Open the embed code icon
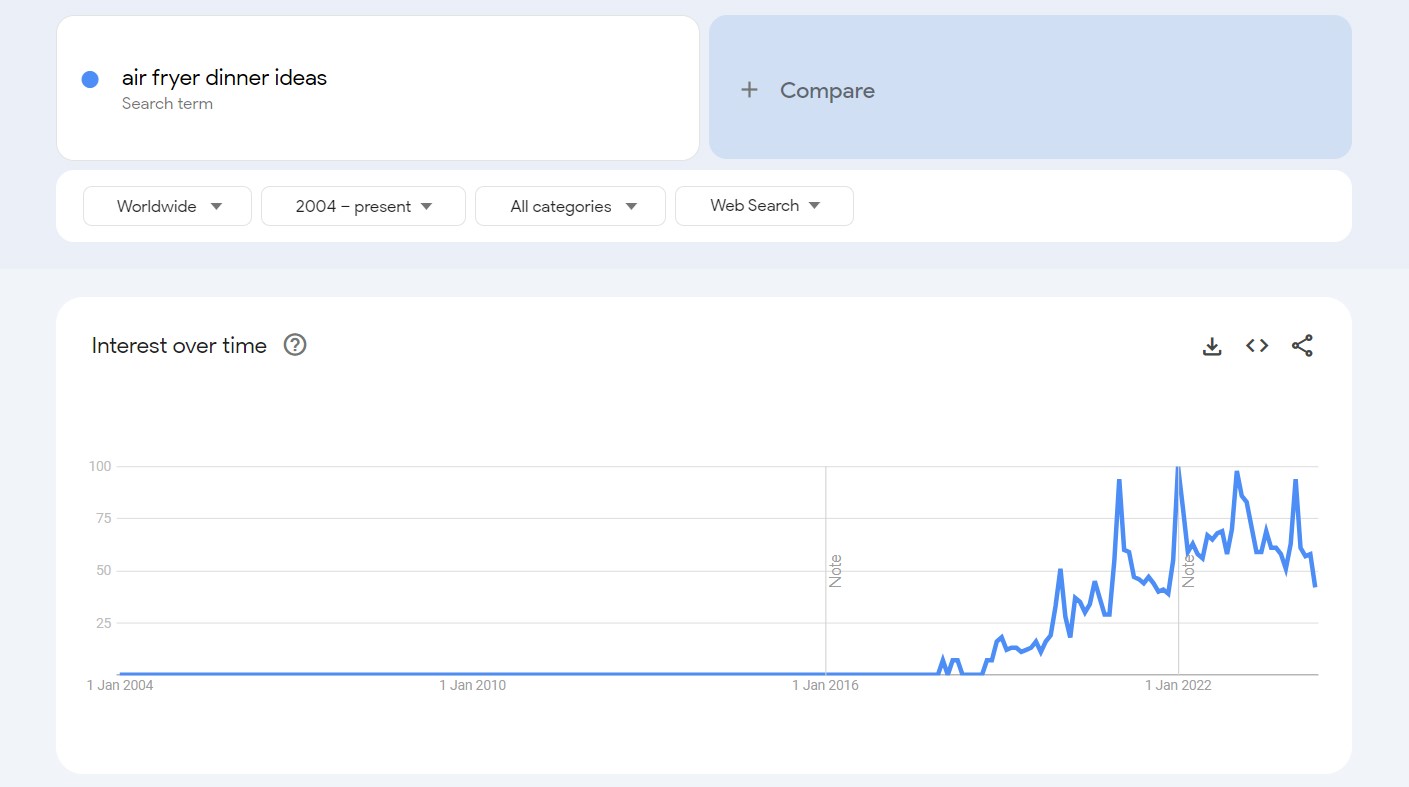The width and height of the screenshot is (1409, 787). point(1257,346)
